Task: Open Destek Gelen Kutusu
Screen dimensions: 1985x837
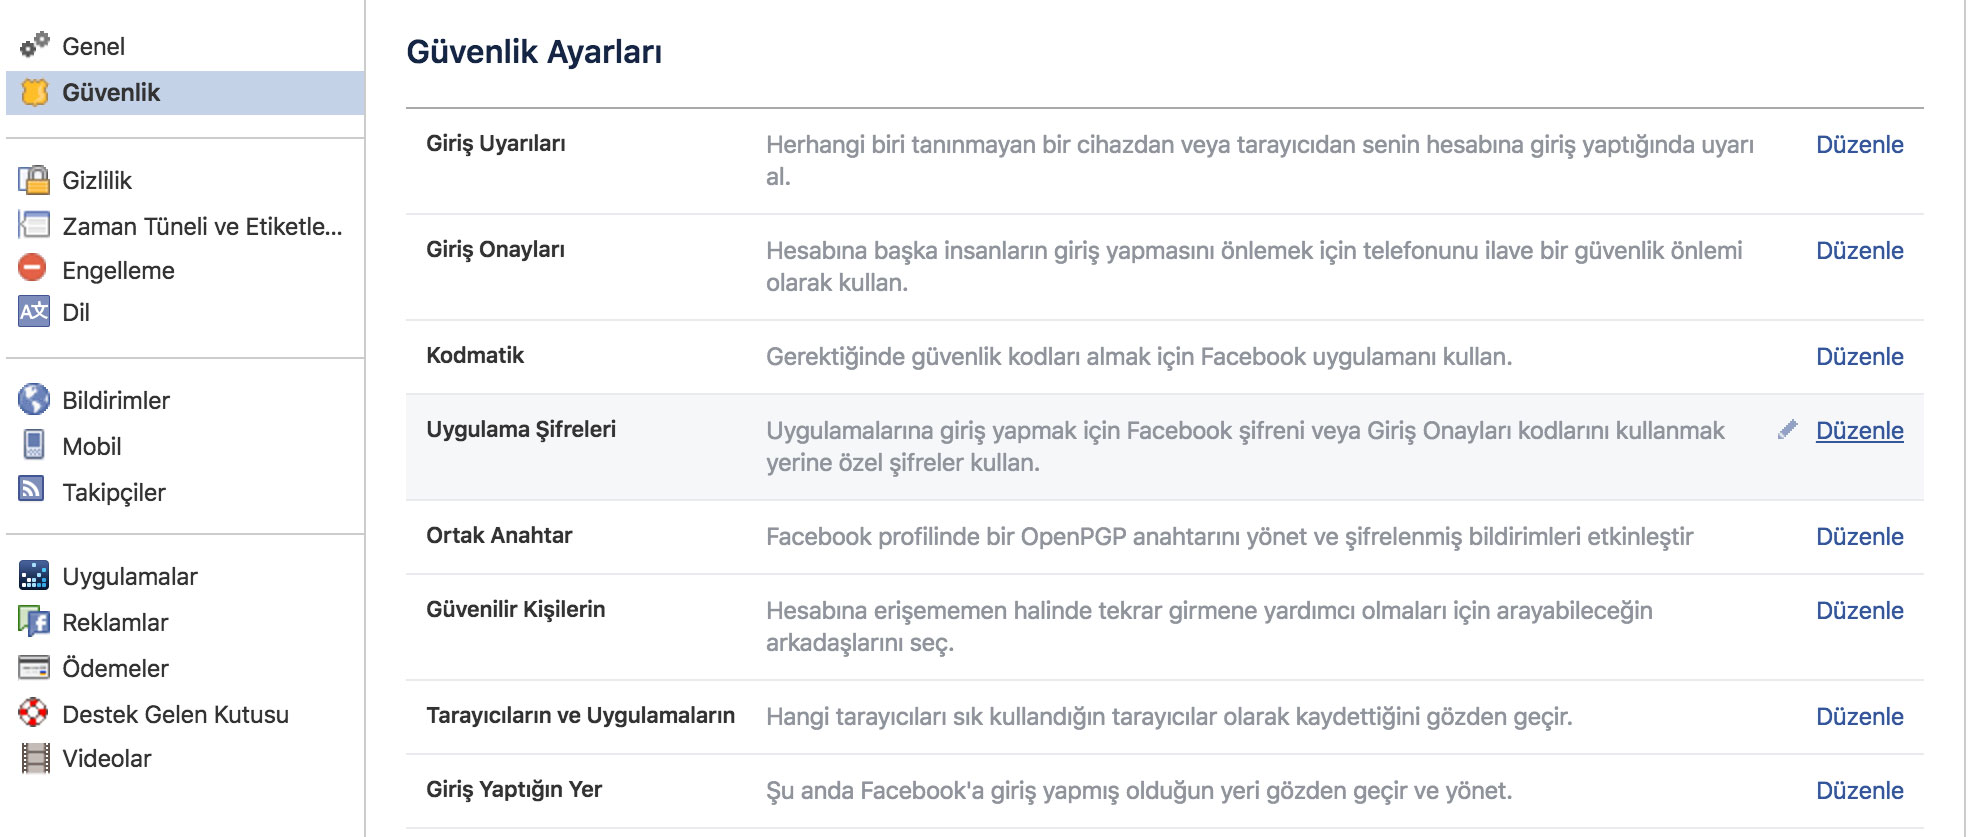Action: tap(175, 714)
